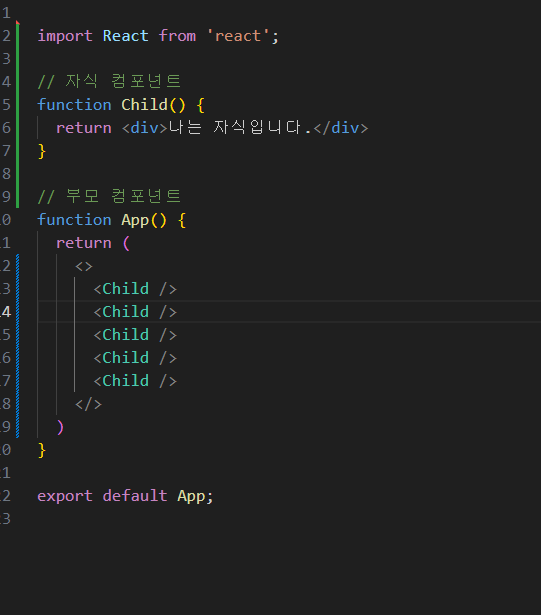Click 'default' keyword in export statement
This screenshot has width=541, height=615.
135,496
